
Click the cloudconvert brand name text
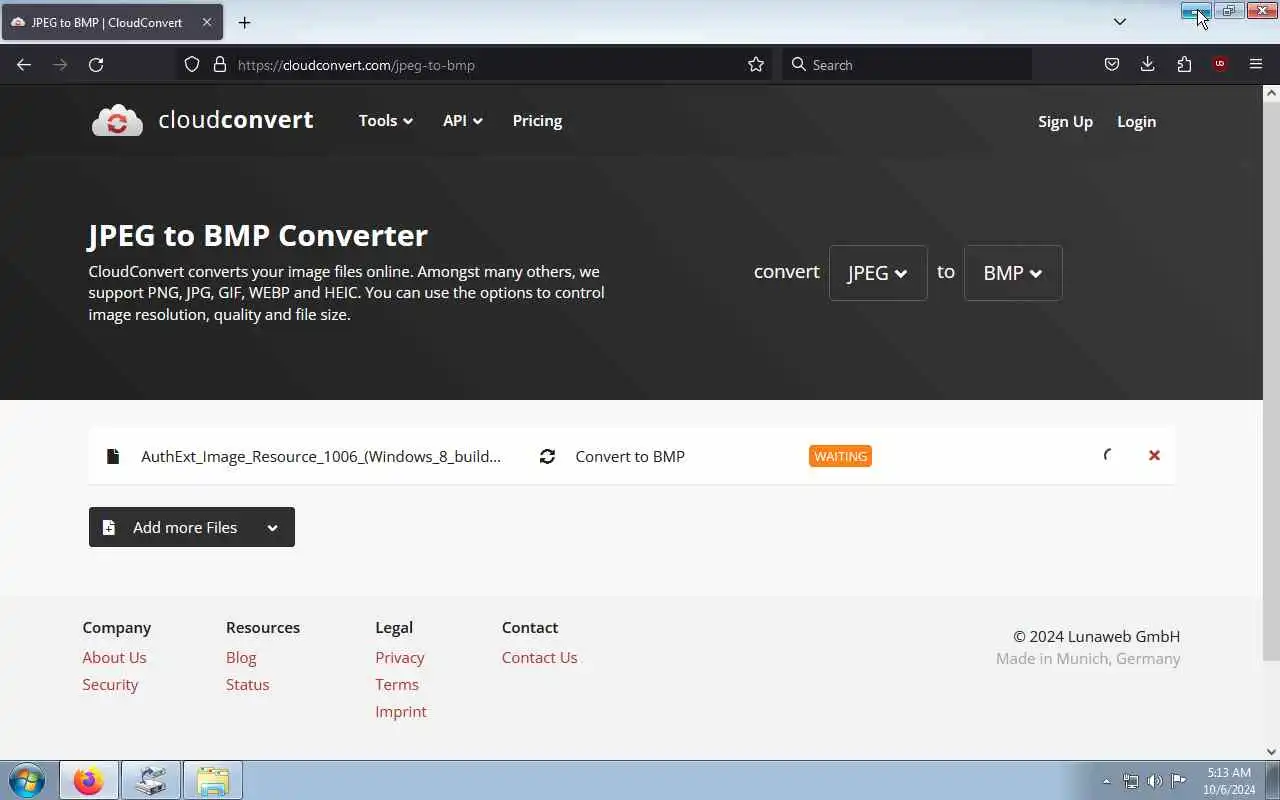pyautogui.click(x=236, y=120)
